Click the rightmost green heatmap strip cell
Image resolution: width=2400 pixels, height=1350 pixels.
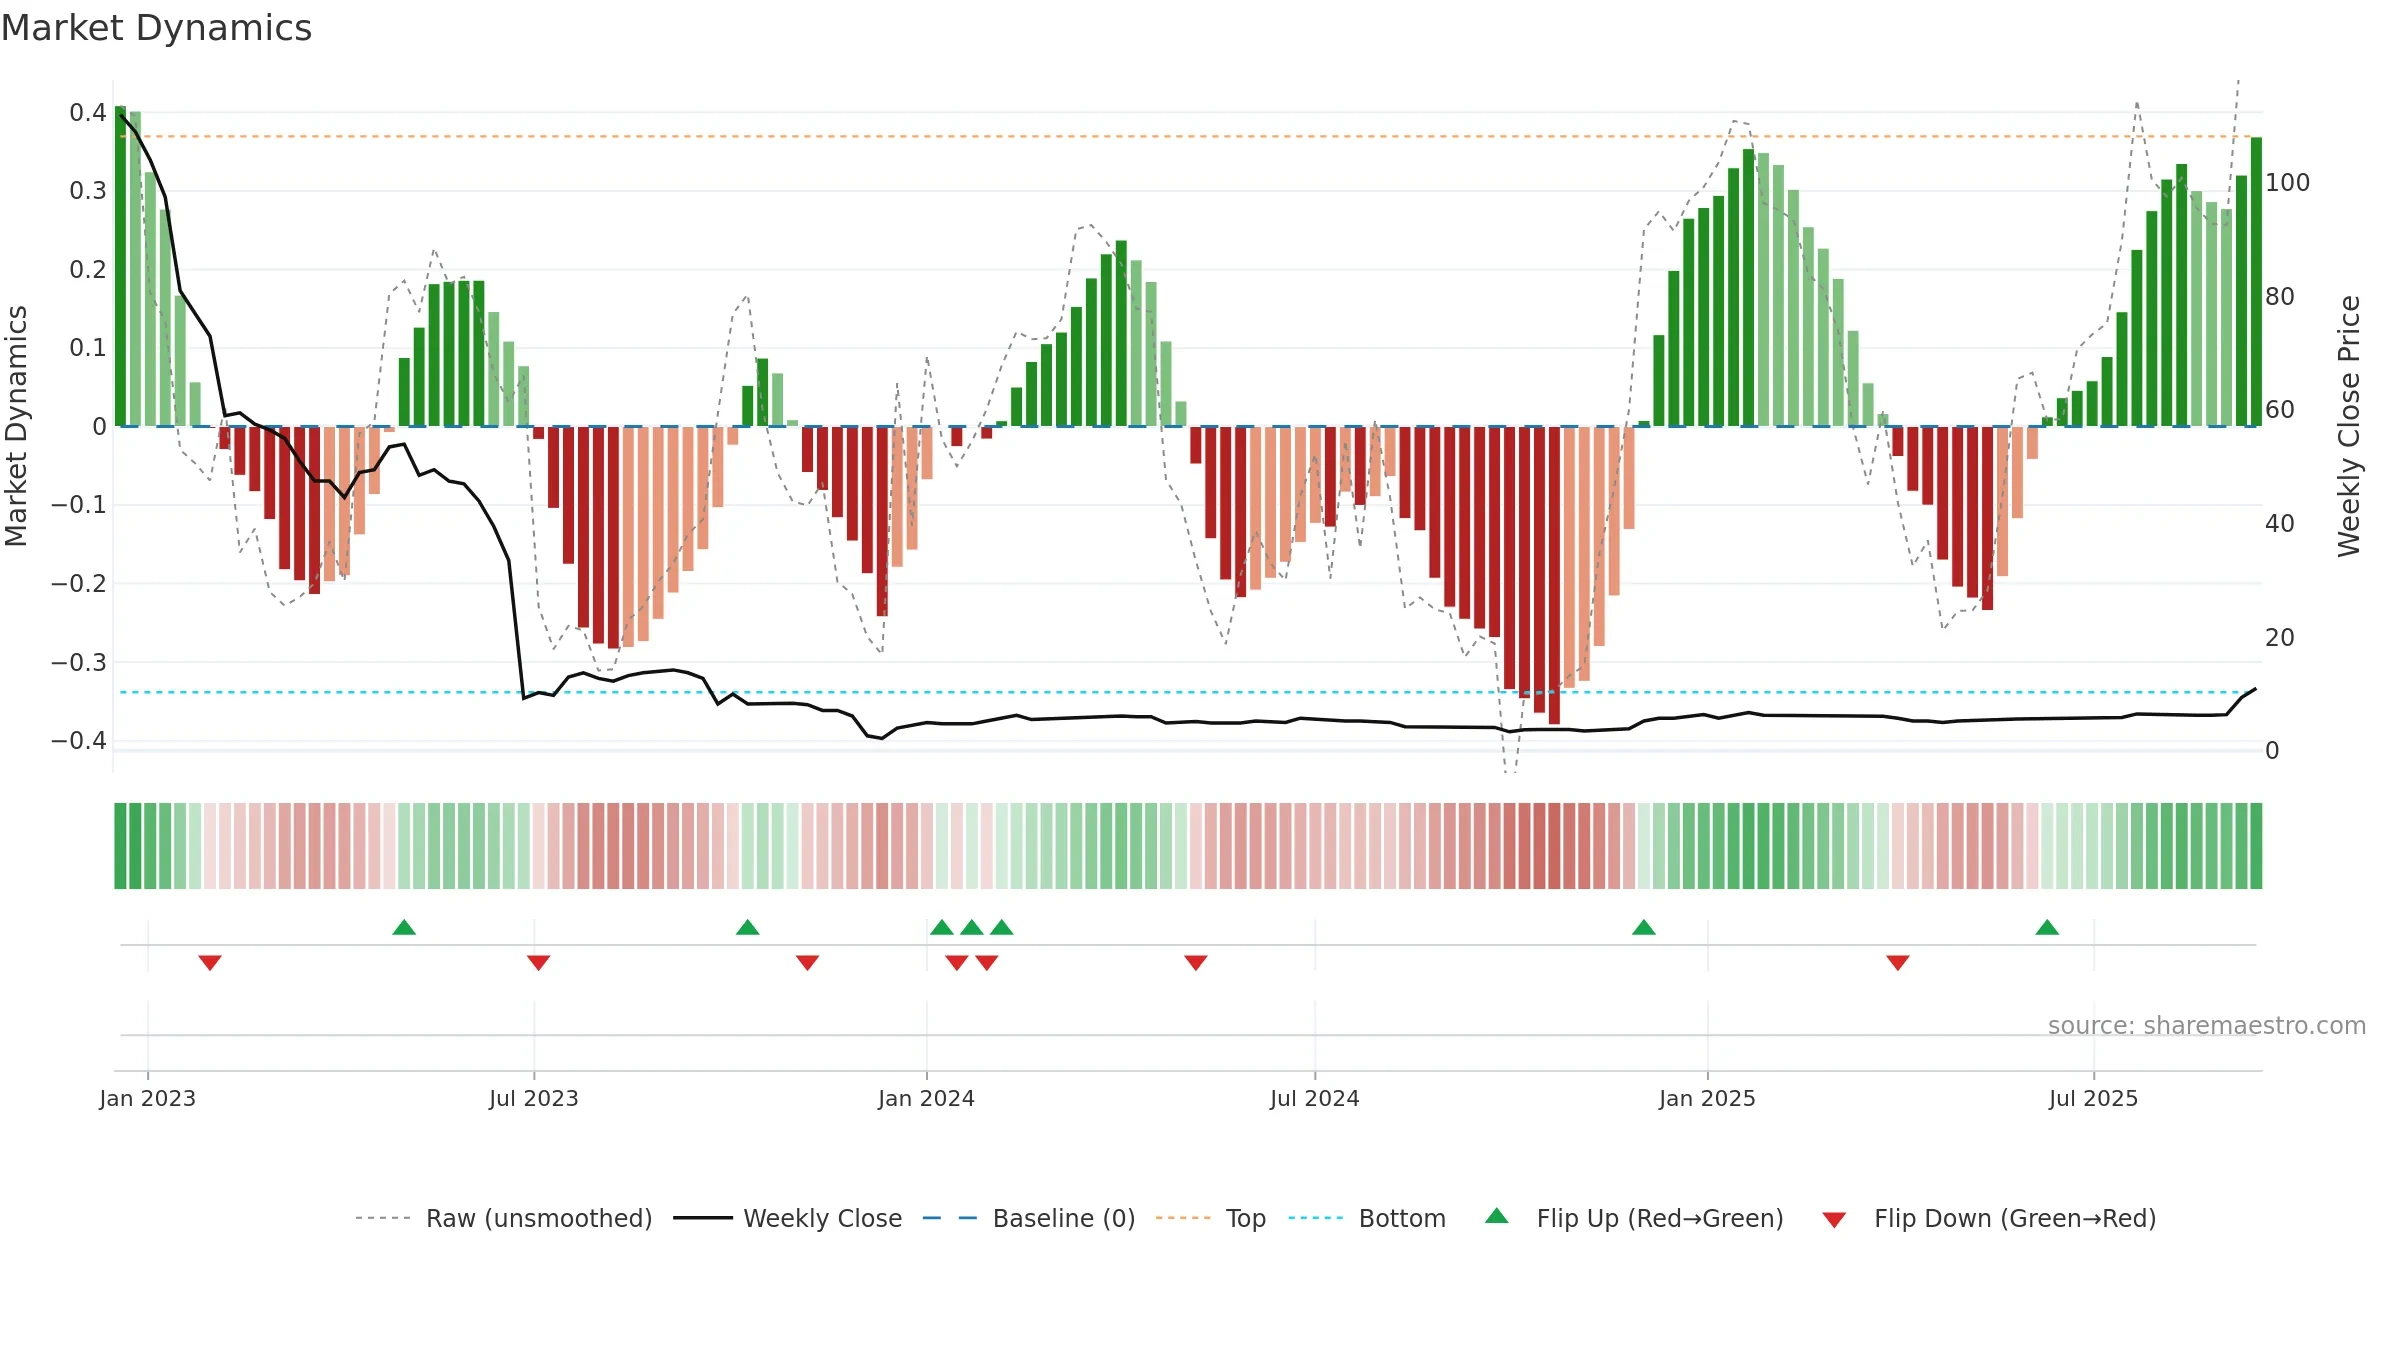[2257, 846]
